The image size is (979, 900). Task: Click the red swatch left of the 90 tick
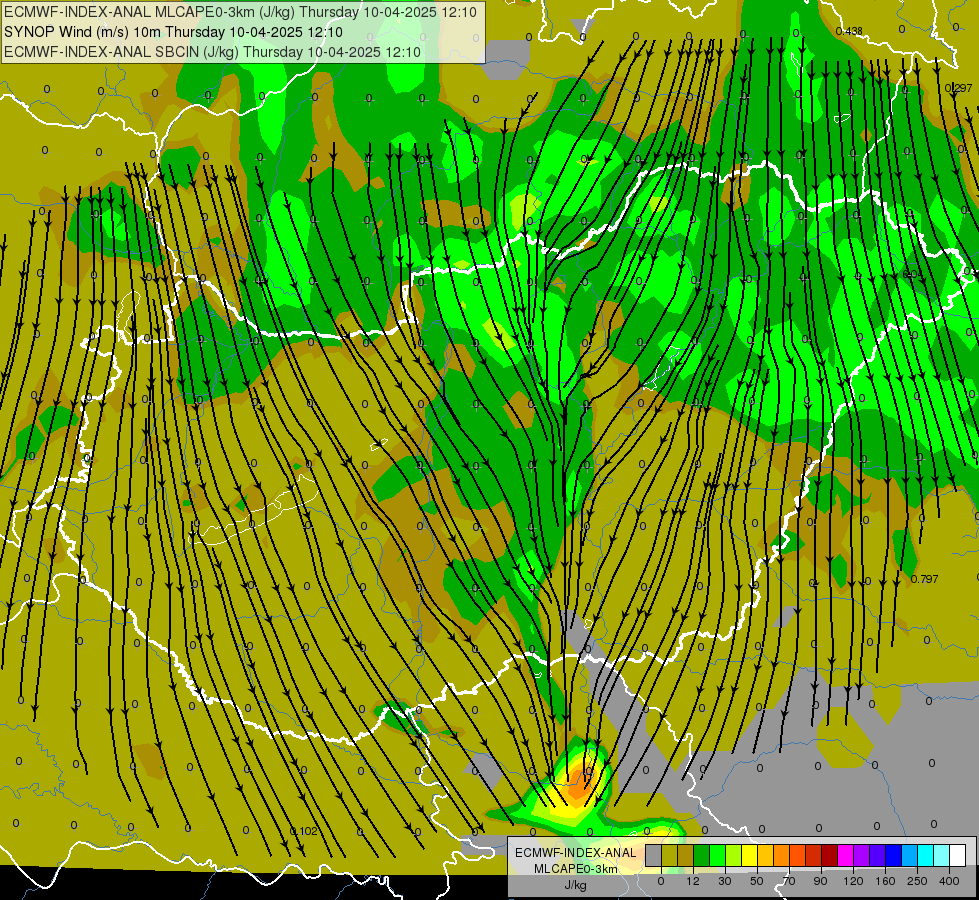(814, 855)
